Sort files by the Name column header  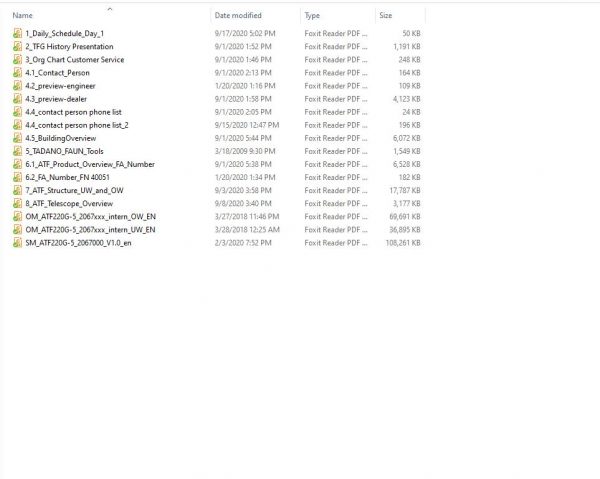23,15
